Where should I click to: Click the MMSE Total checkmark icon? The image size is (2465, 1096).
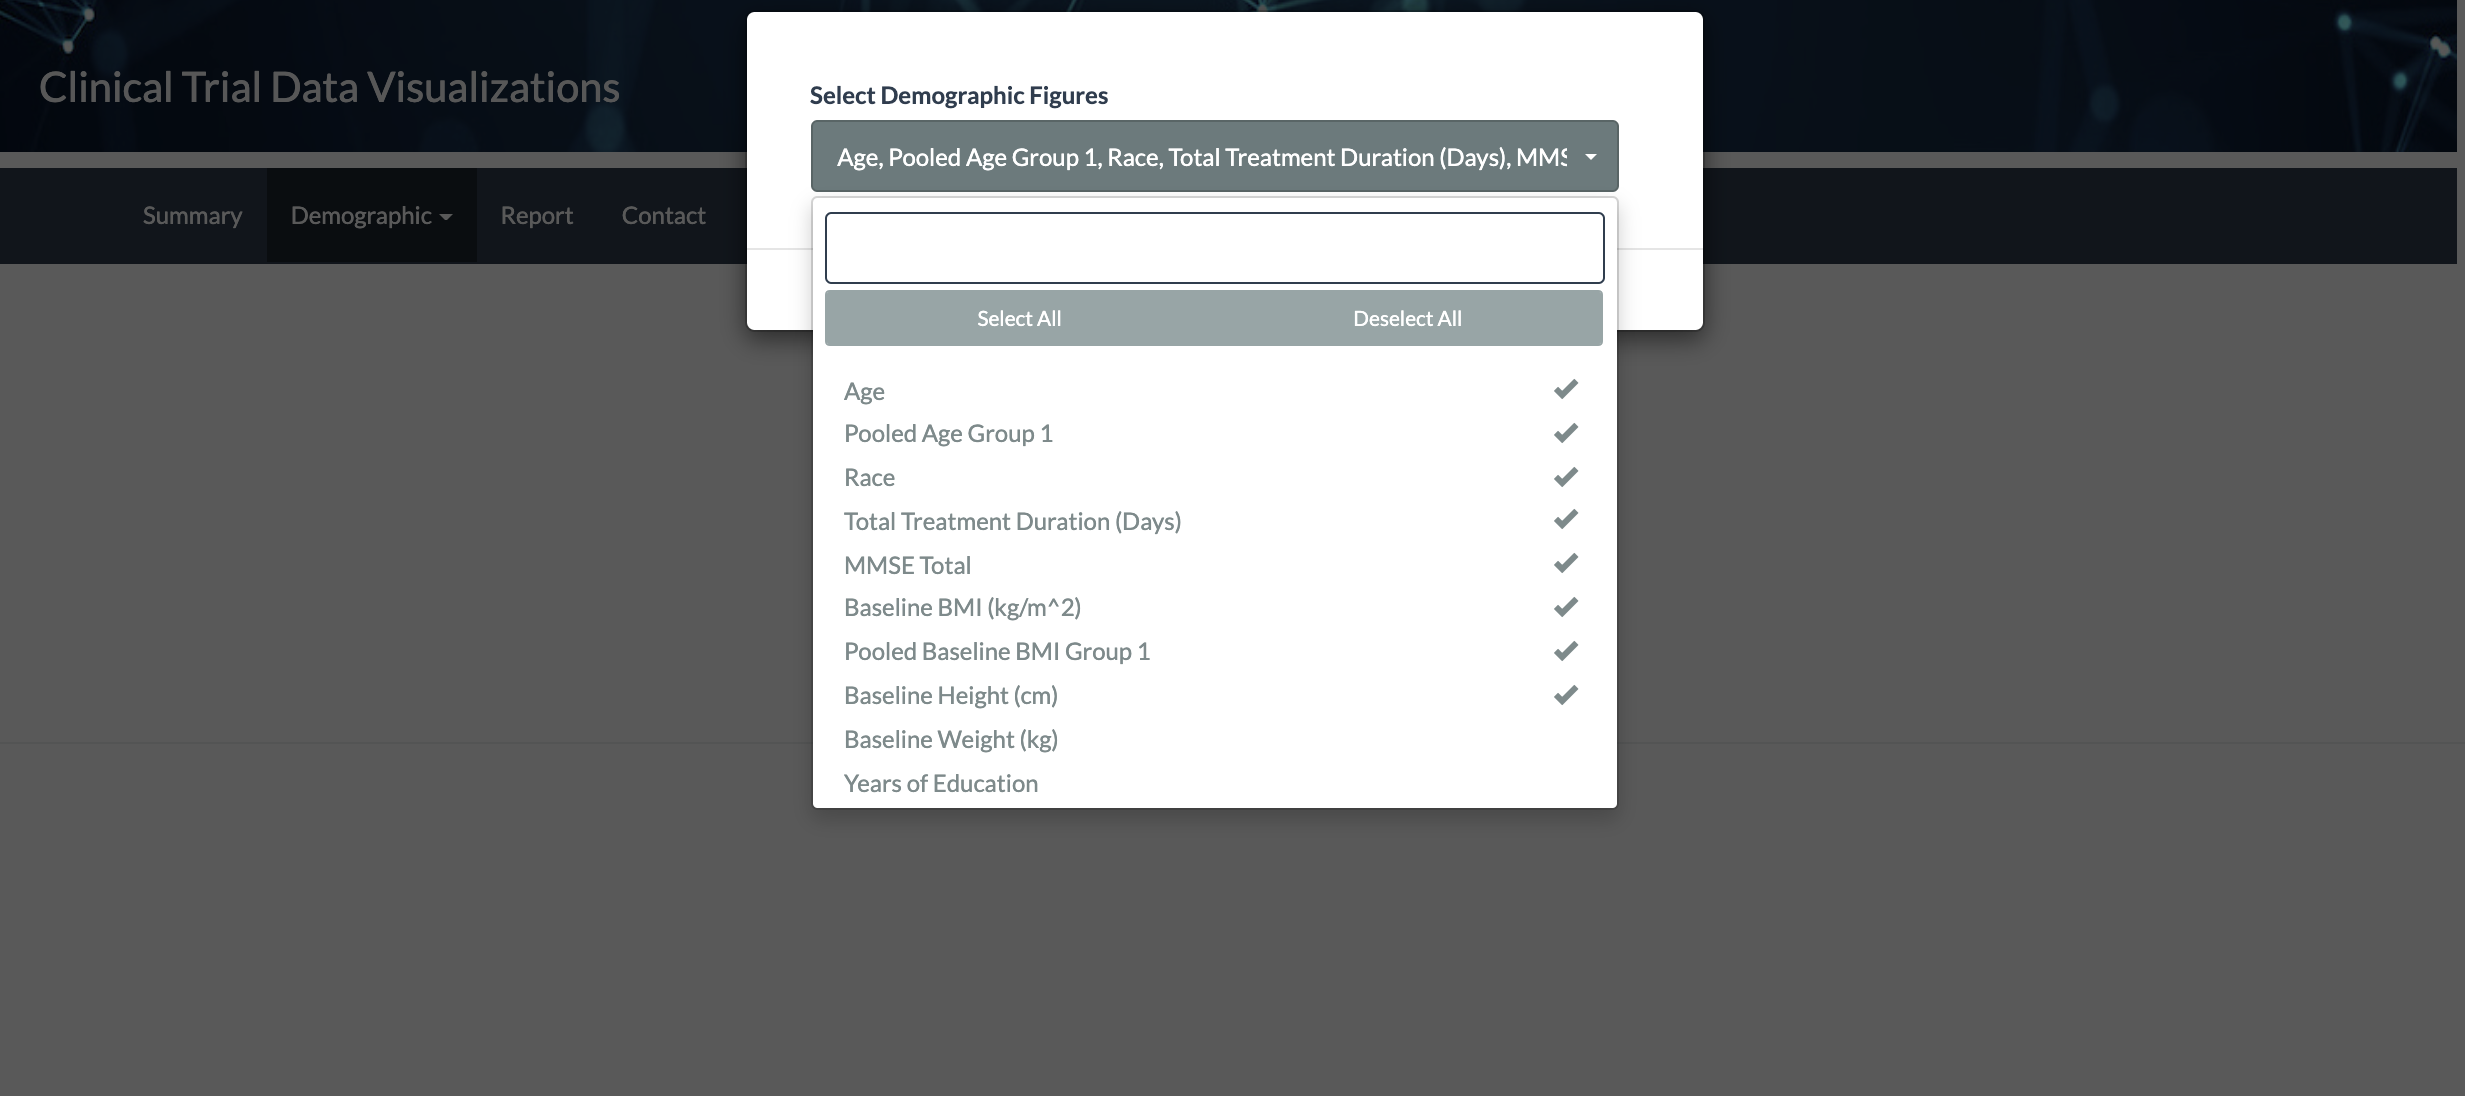coord(1566,563)
